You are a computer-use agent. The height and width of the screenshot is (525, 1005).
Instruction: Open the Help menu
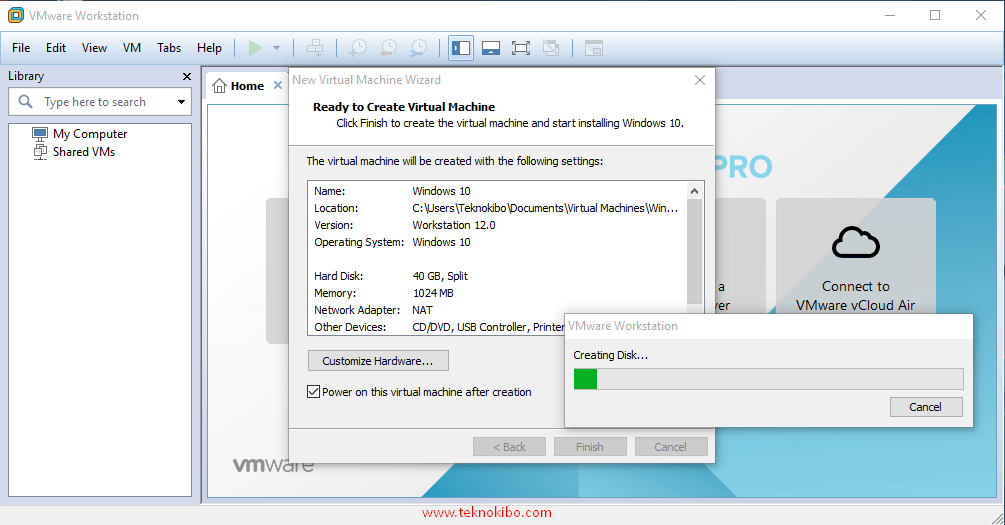pos(209,48)
